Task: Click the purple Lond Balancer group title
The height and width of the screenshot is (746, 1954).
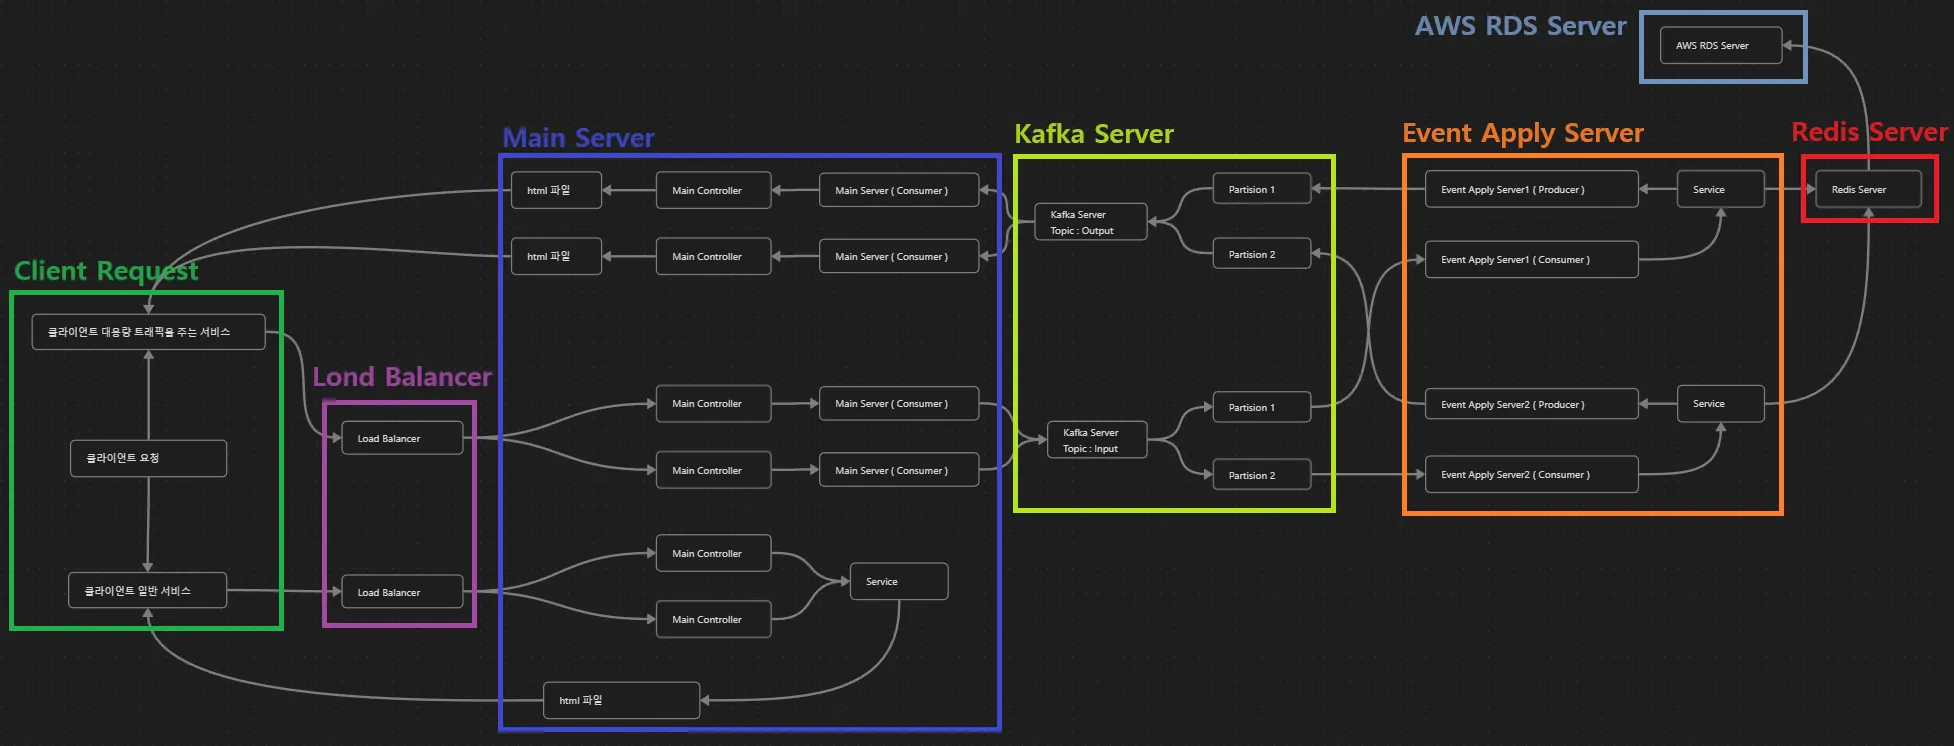Action: pyautogui.click(x=402, y=377)
